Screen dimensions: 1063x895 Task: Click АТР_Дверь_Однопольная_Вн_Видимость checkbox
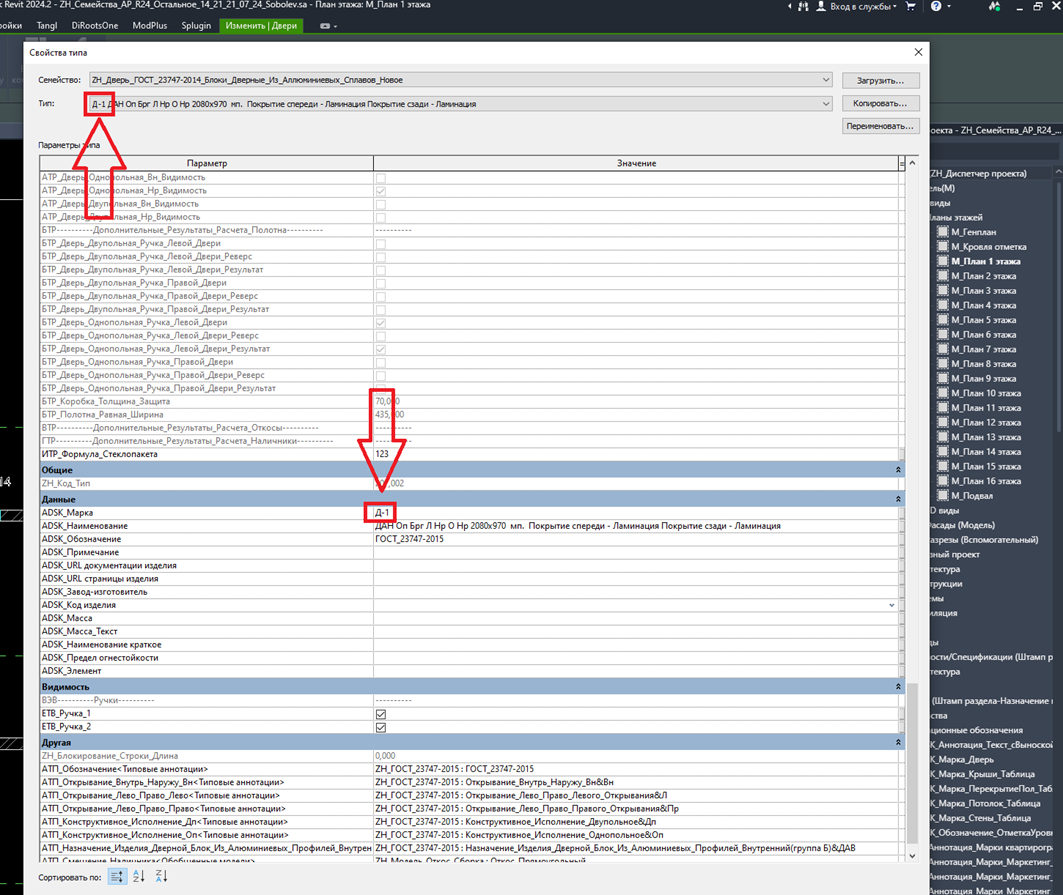381,178
